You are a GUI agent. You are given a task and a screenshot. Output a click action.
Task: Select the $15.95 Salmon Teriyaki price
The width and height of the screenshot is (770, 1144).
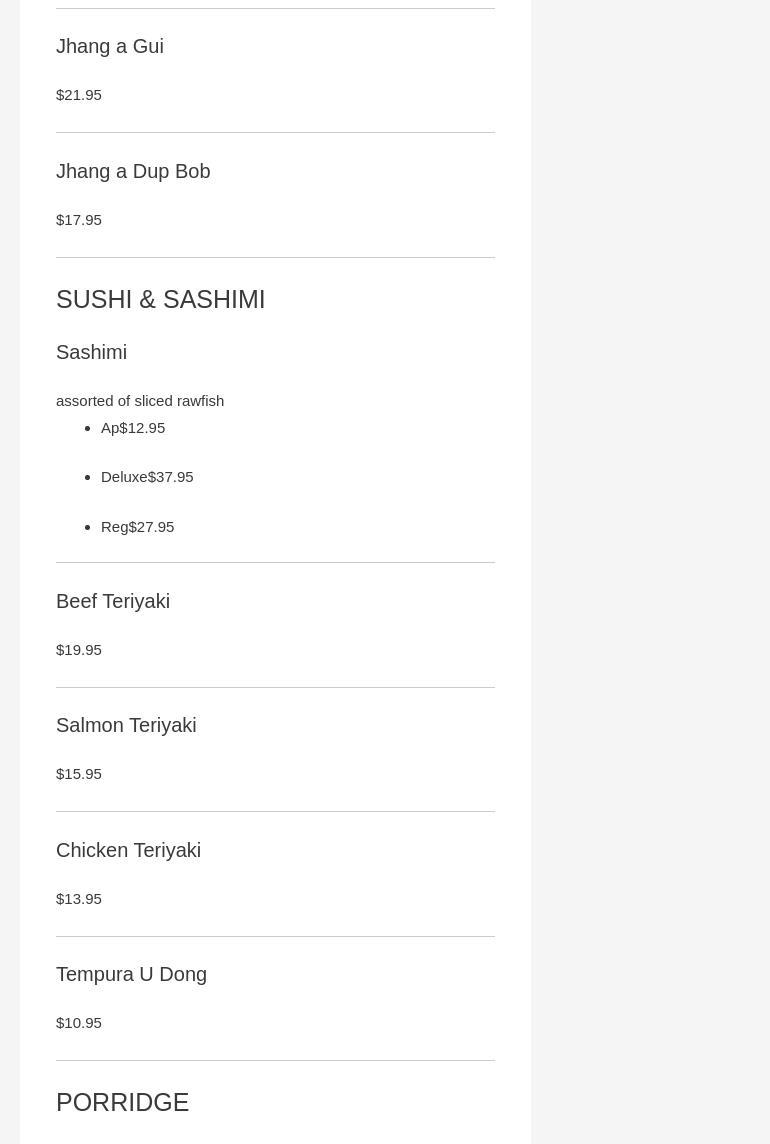tap(79, 774)
